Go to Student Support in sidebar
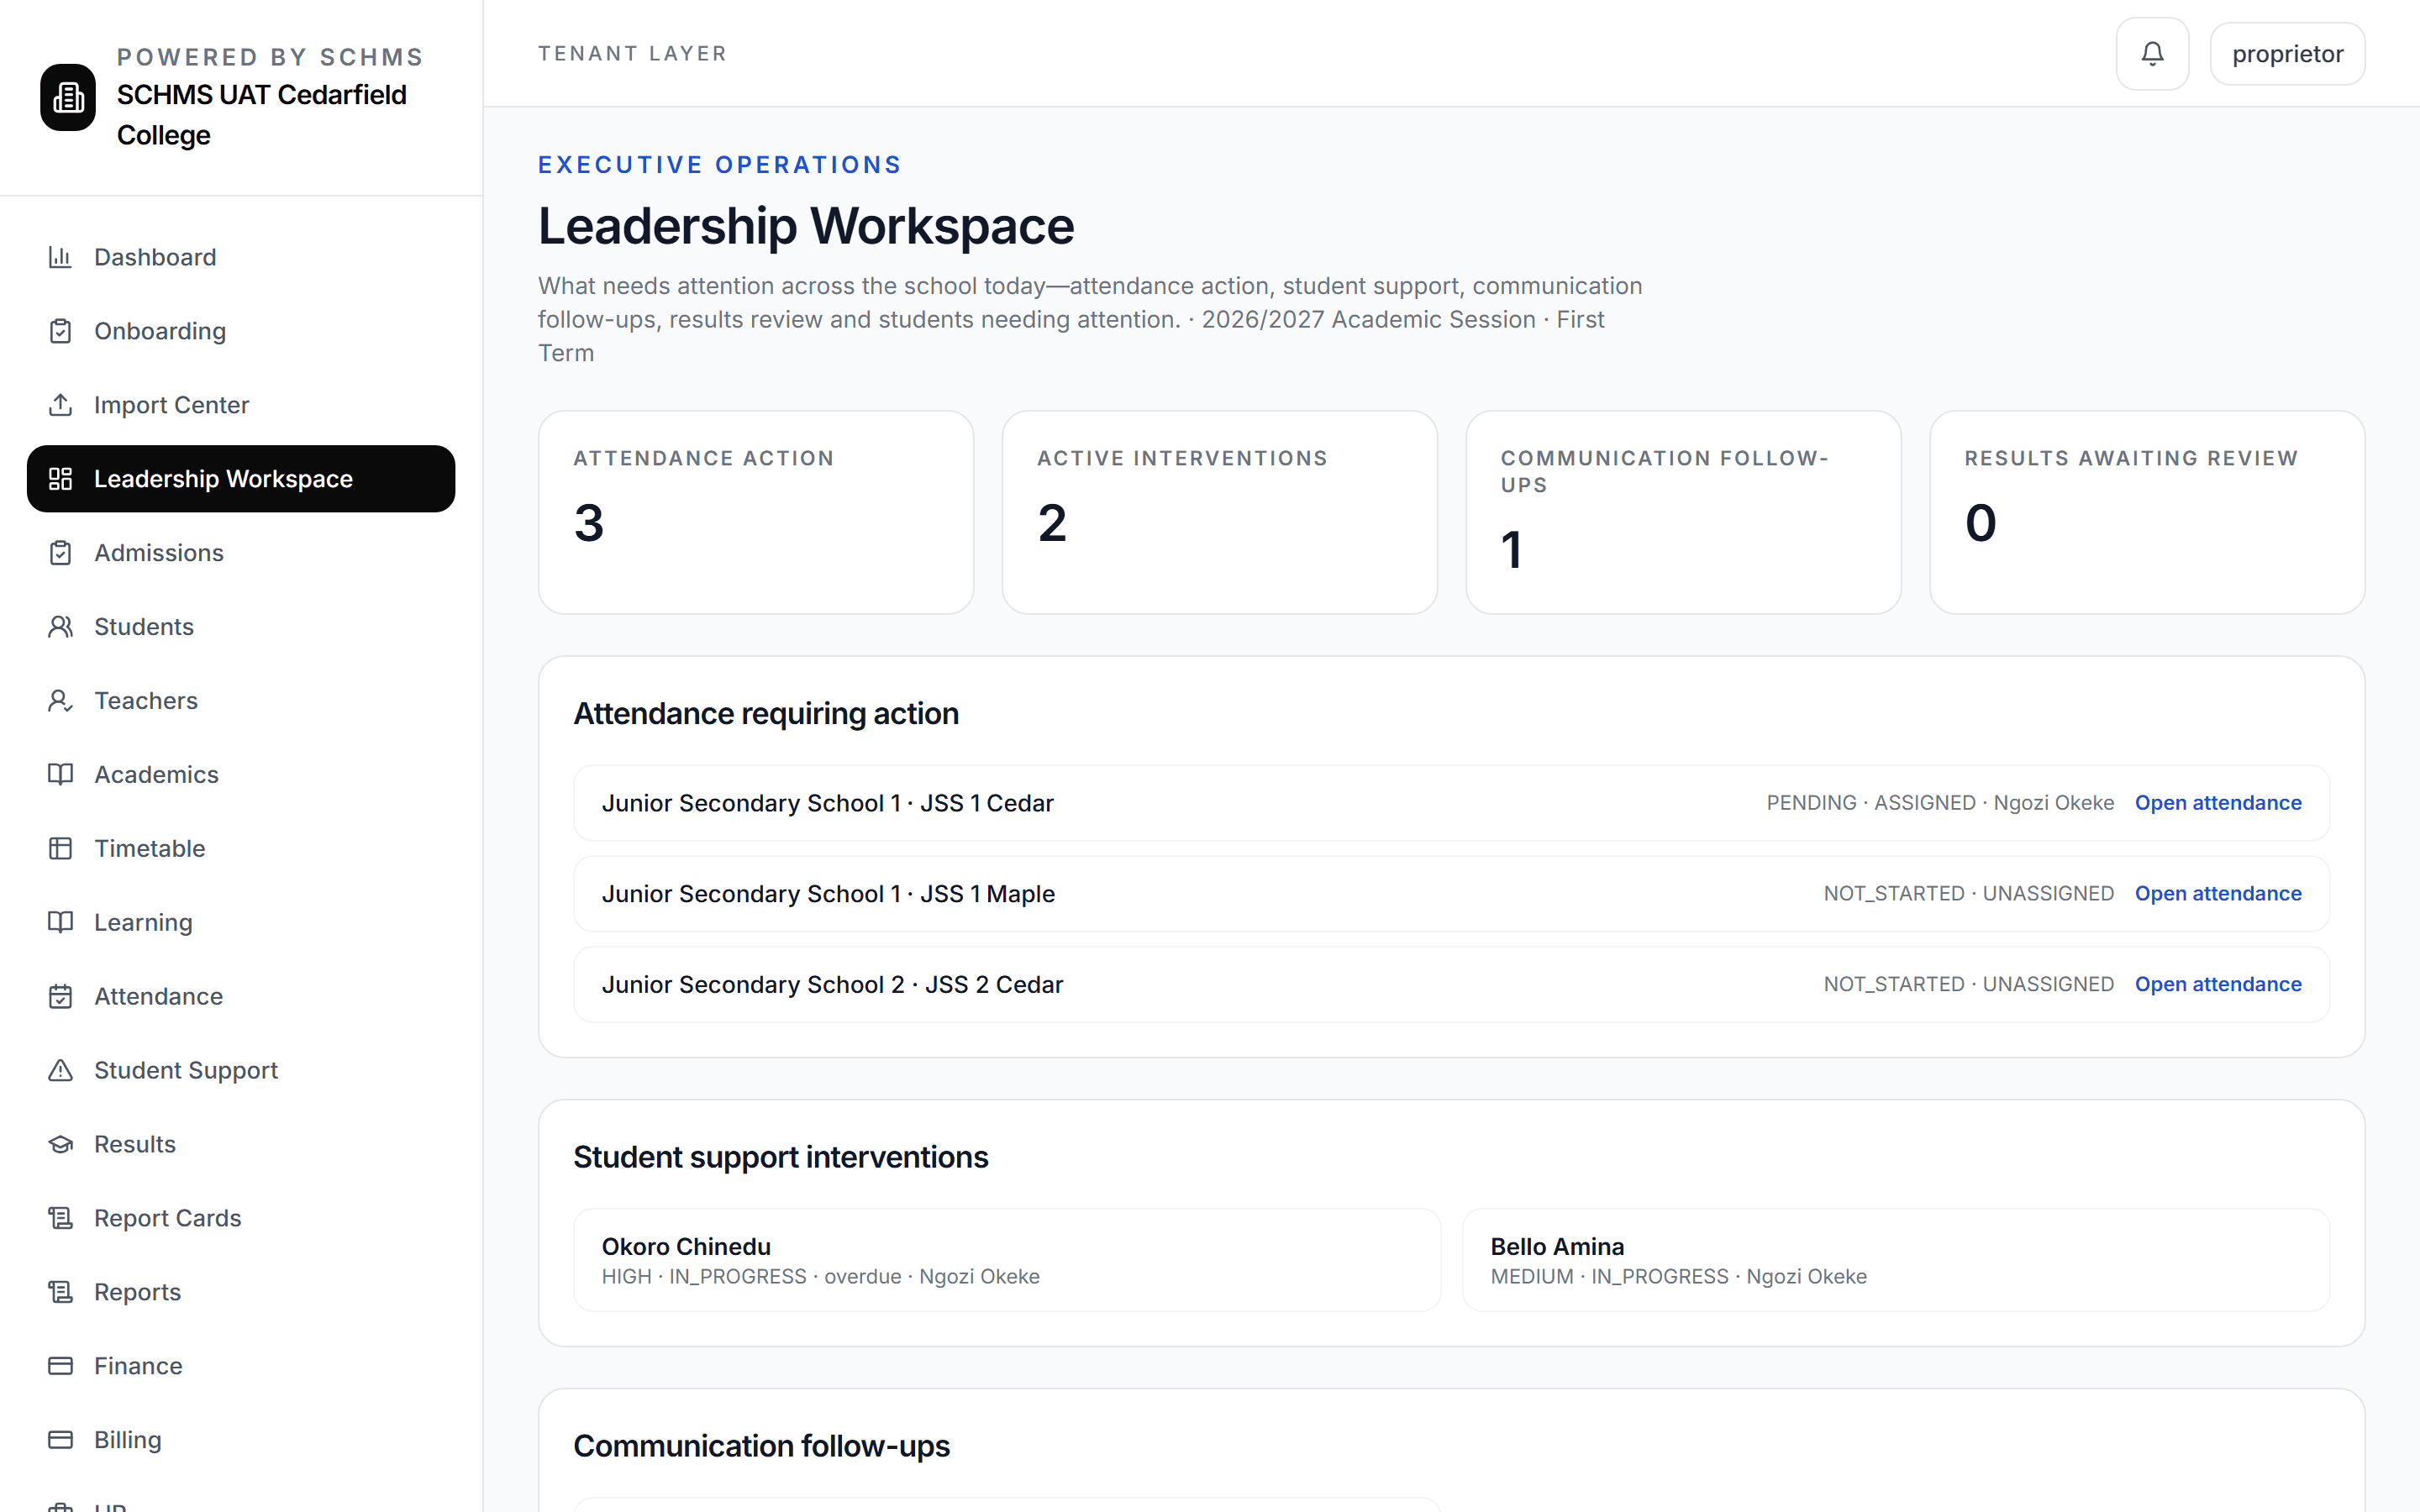This screenshot has height=1512, width=2420. point(241,1071)
